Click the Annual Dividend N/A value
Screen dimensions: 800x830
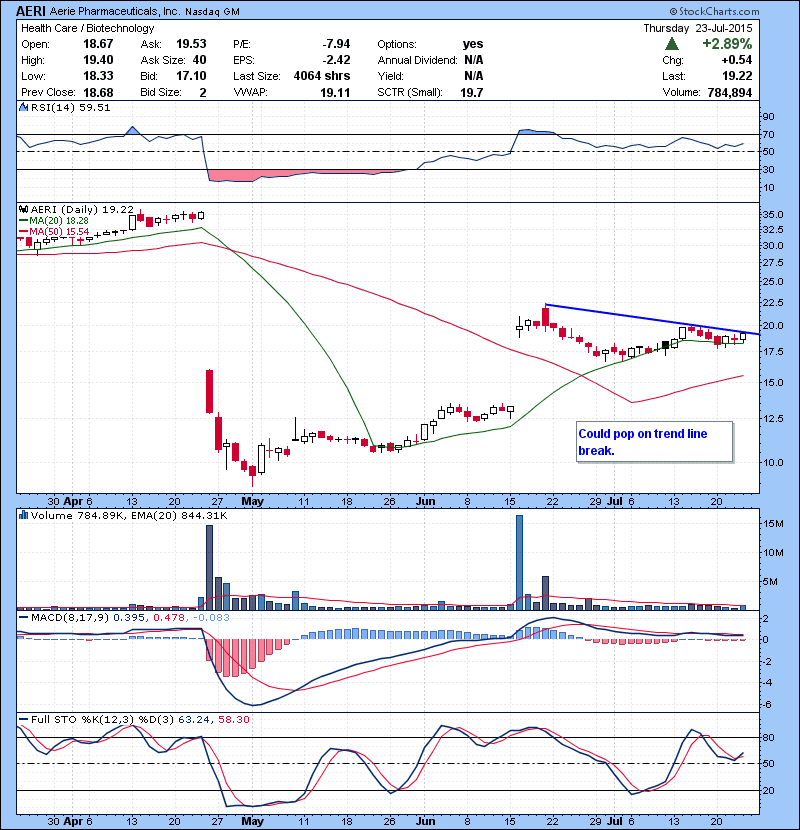[474, 60]
